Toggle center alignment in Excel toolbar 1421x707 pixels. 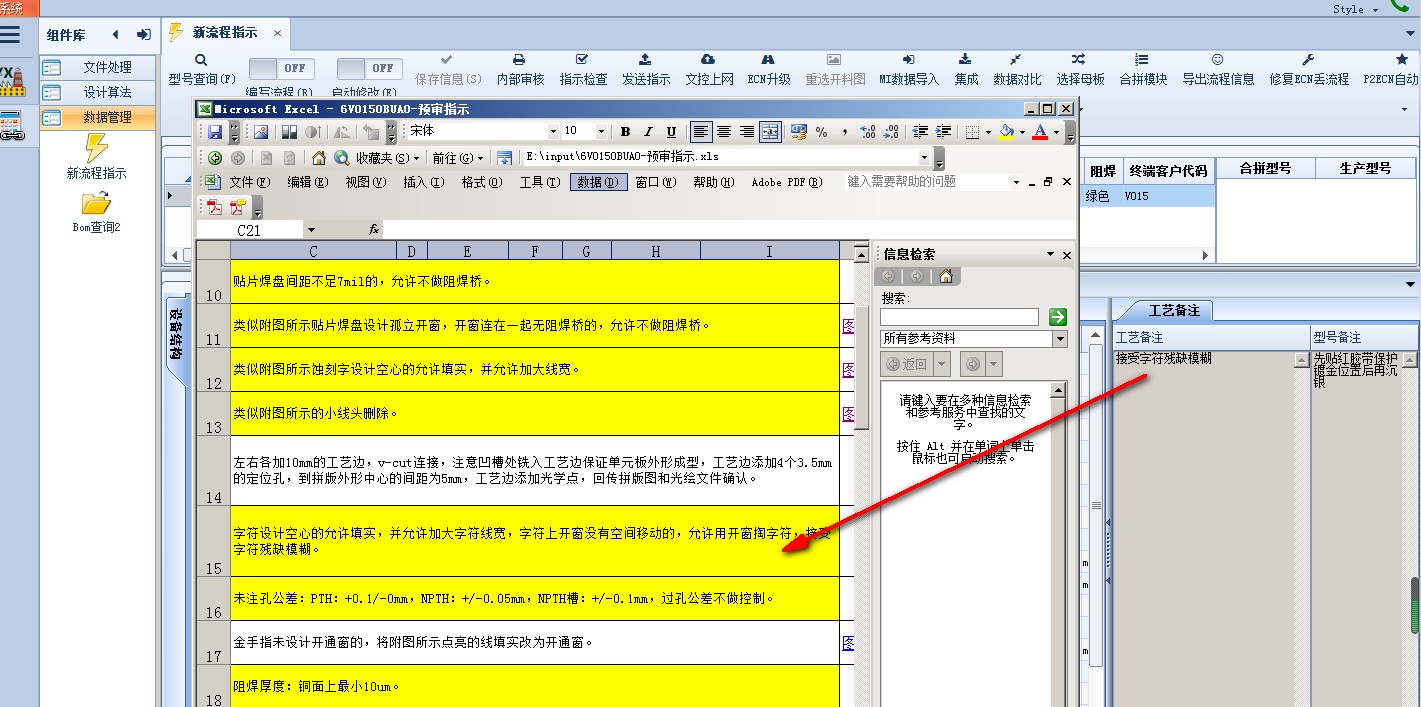724,131
